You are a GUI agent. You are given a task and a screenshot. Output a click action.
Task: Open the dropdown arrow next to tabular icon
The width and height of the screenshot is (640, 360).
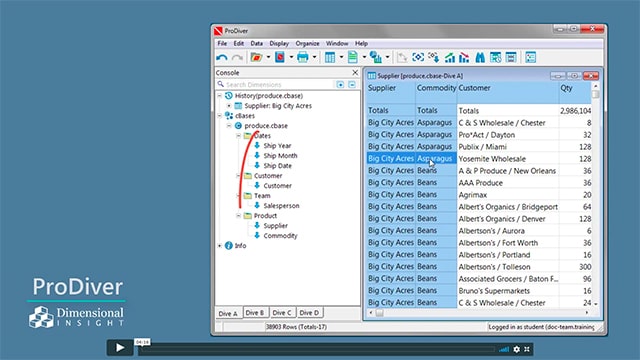click(341, 58)
